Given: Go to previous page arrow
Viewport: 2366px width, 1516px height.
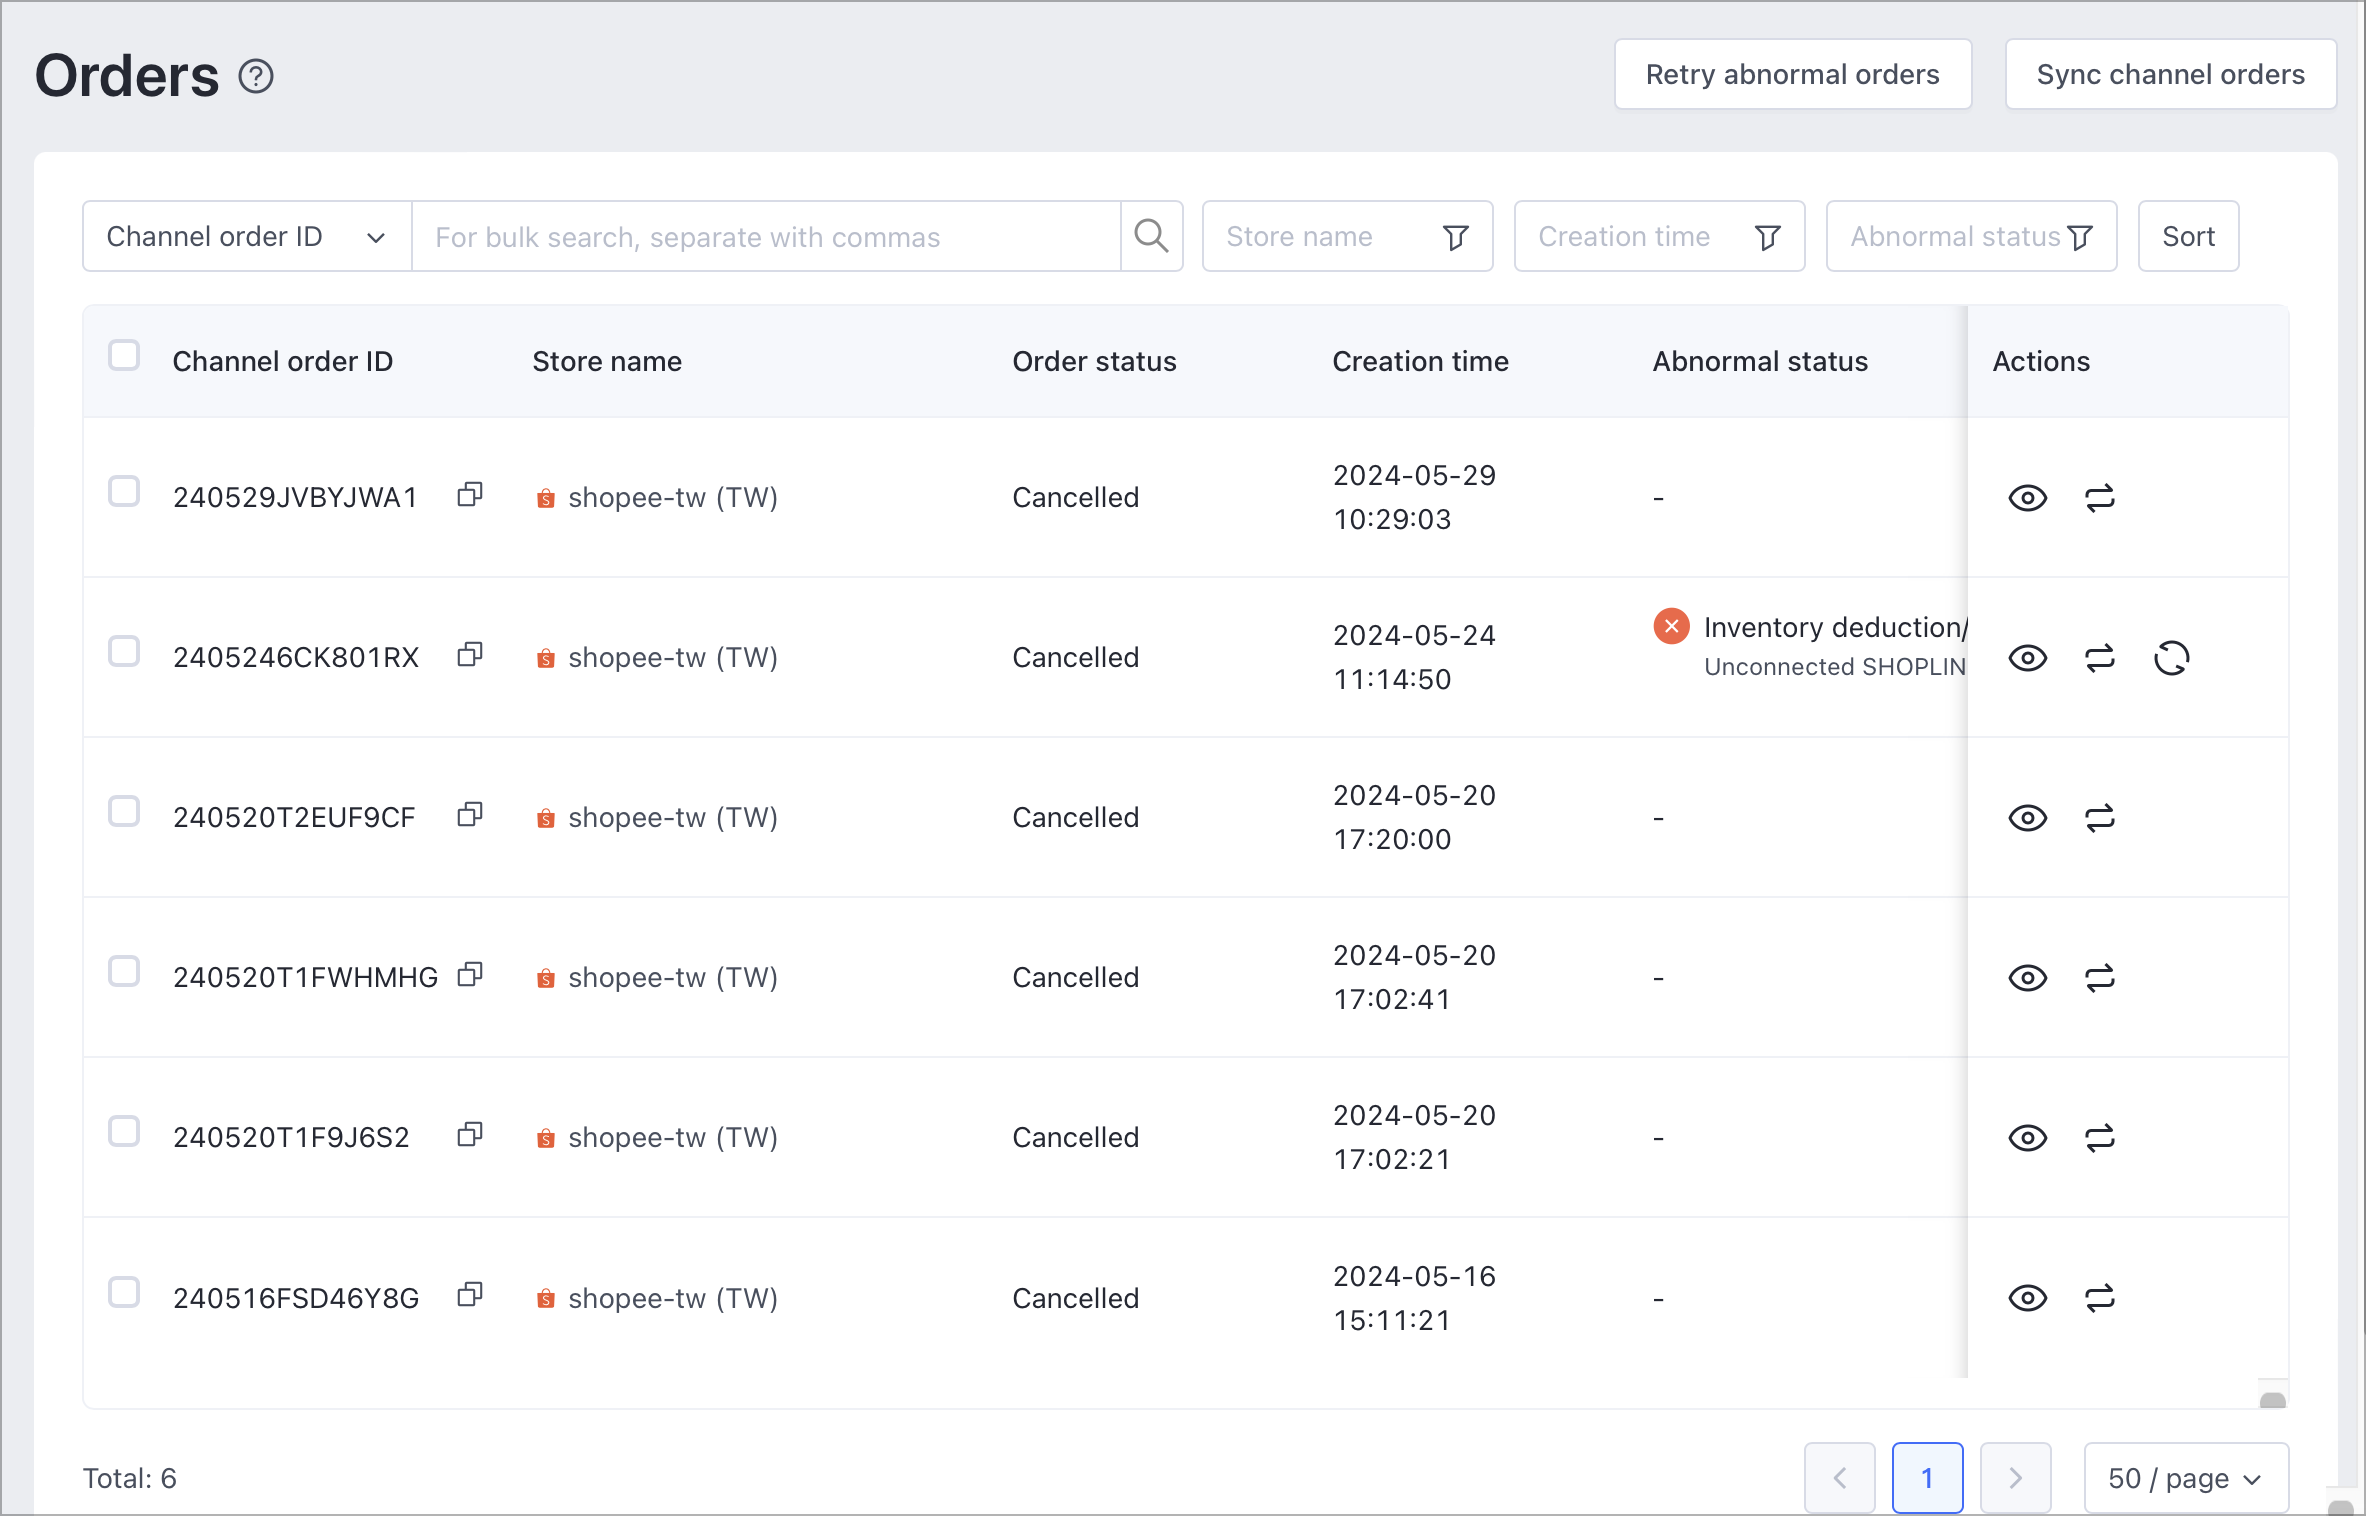Looking at the screenshot, I should point(1840,1478).
